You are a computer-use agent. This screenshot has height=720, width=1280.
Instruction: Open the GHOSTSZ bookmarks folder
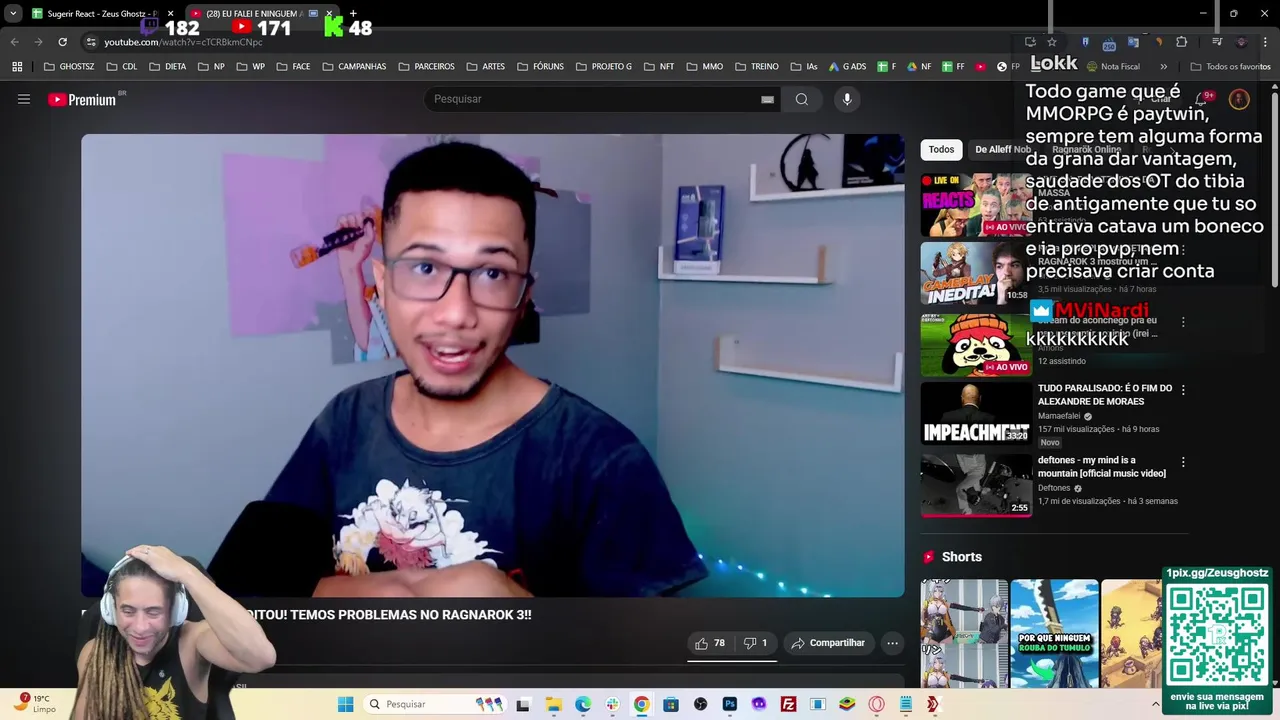click(x=69, y=67)
